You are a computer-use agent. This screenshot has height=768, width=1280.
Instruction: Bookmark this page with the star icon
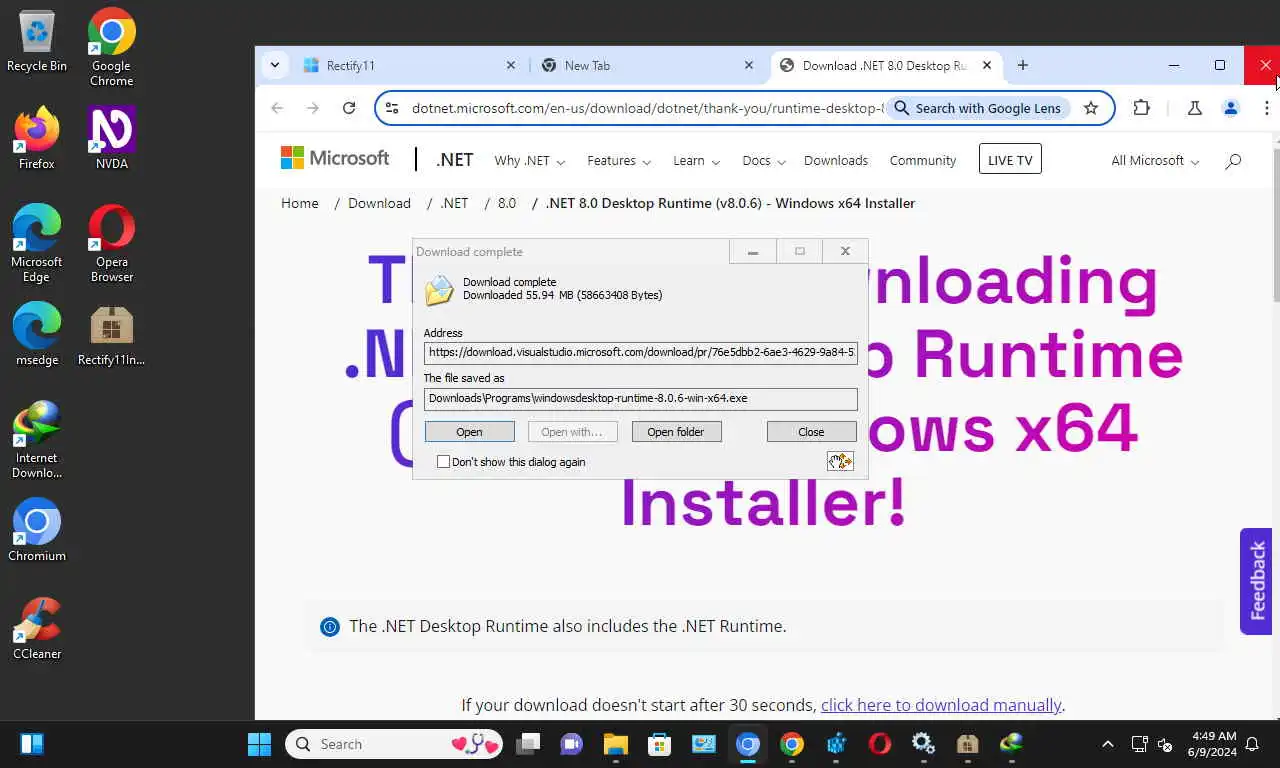coord(1091,108)
